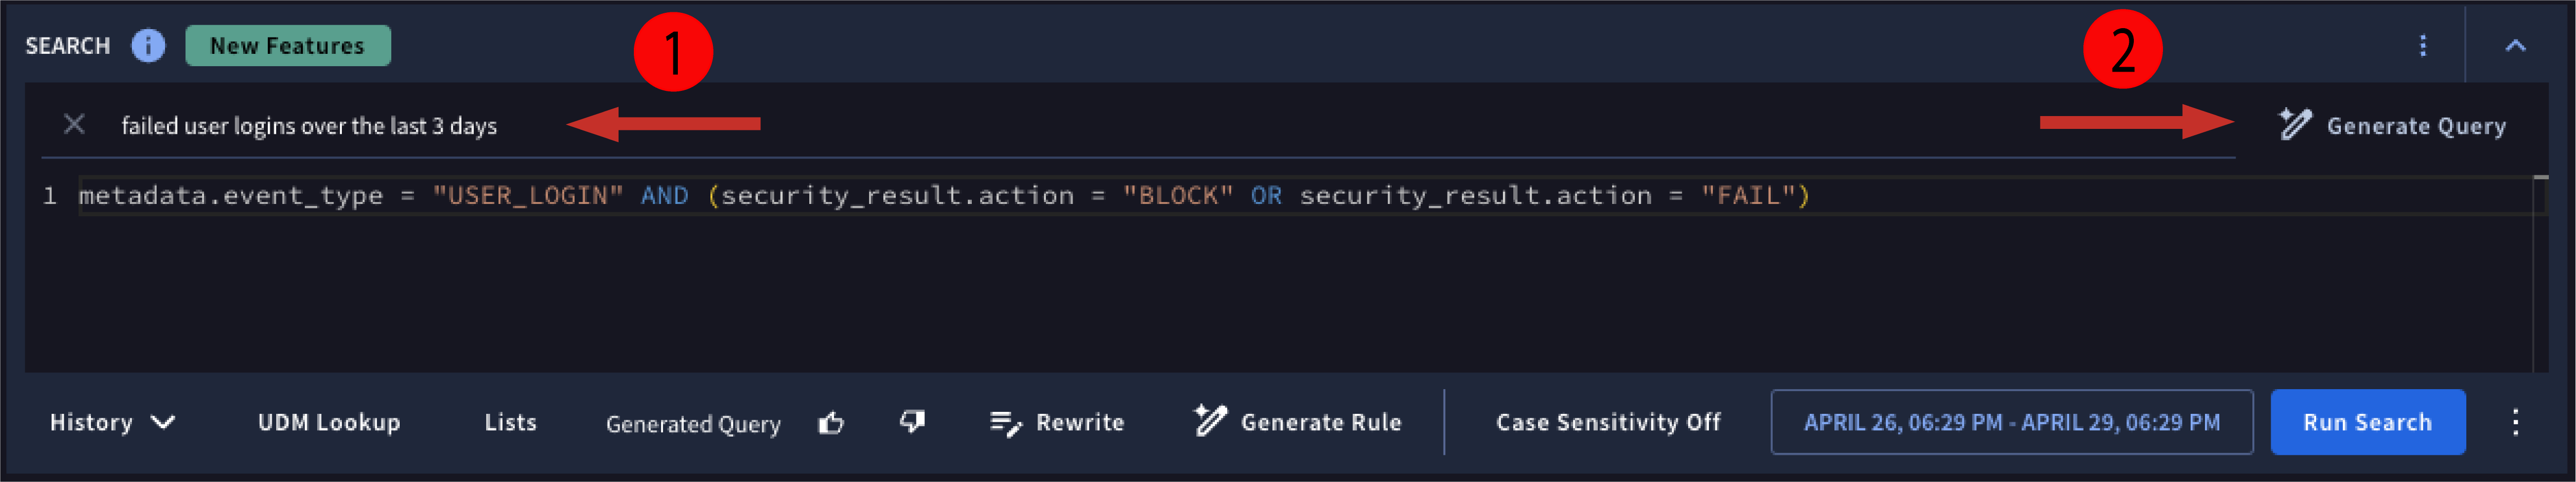The height and width of the screenshot is (482, 2576).
Task: Open the three-dot menu at top right
Action: 2422,44
